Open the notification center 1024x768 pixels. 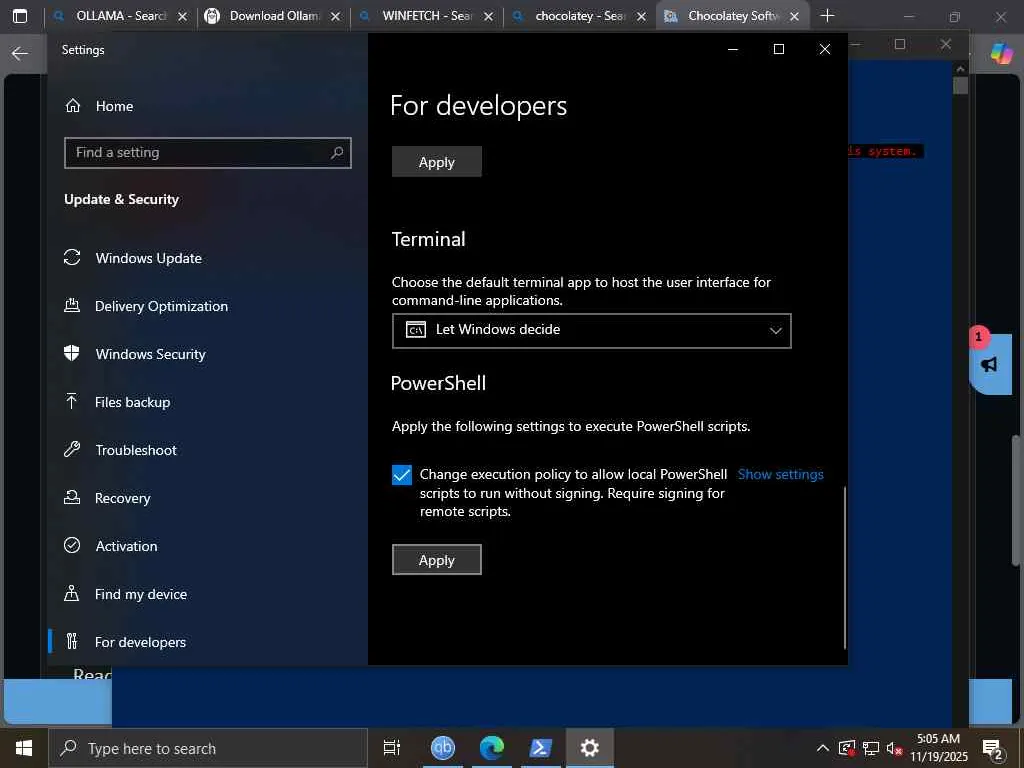pyautogui.click(x=993, y=749)
